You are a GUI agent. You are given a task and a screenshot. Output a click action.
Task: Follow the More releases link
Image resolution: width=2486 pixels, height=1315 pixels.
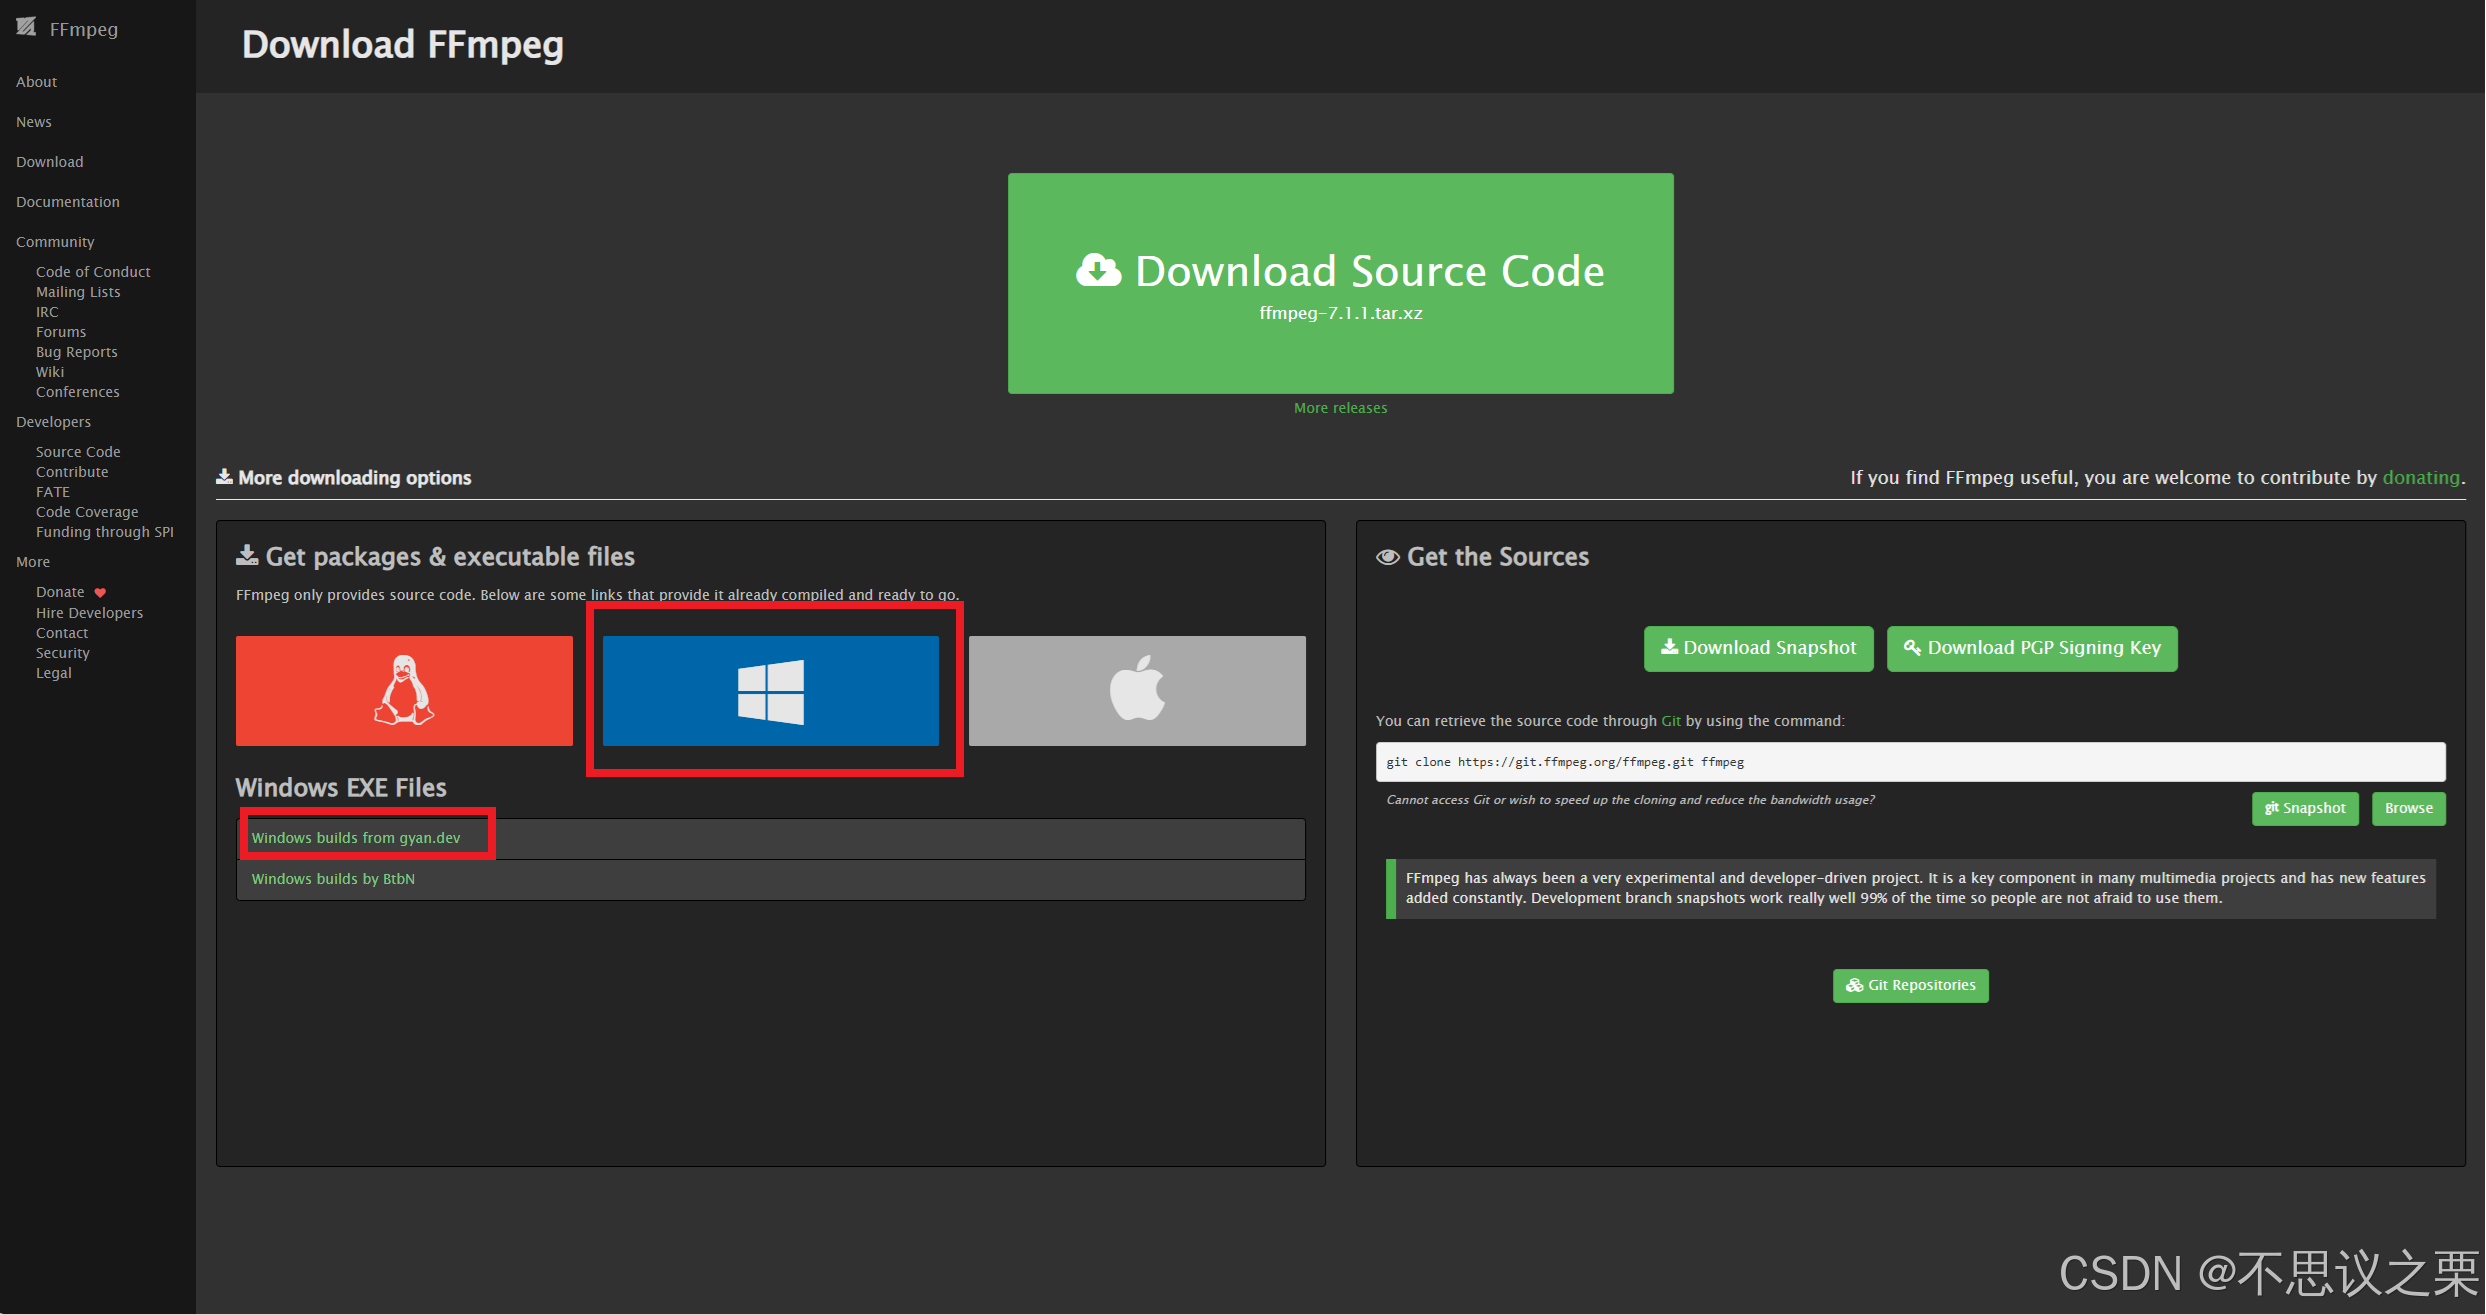pyautogui.click(x=1340, y=408)
